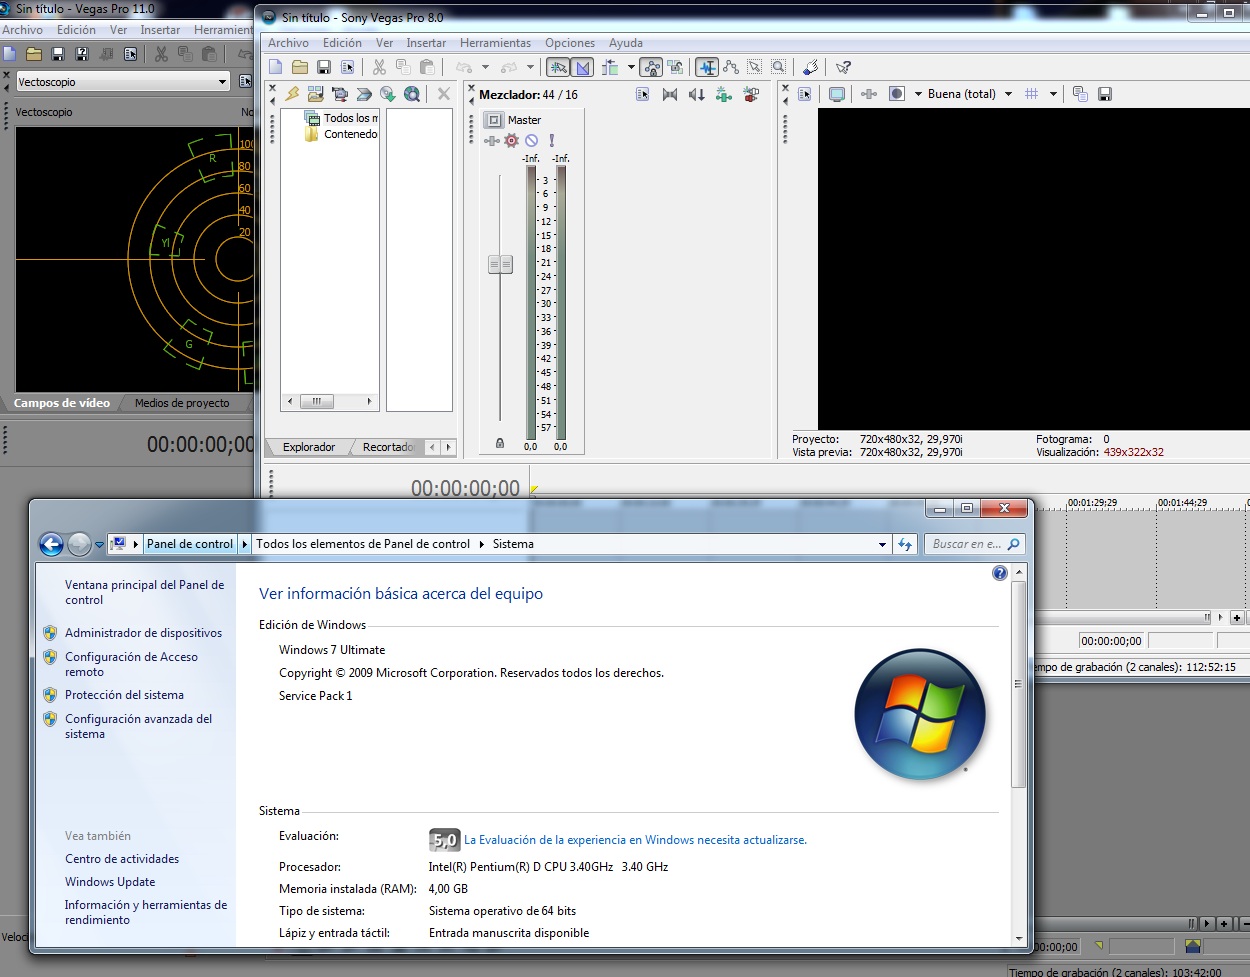
Task: Open Opciones menu in Vegas Pro 8.0
Action: point(570,43)
